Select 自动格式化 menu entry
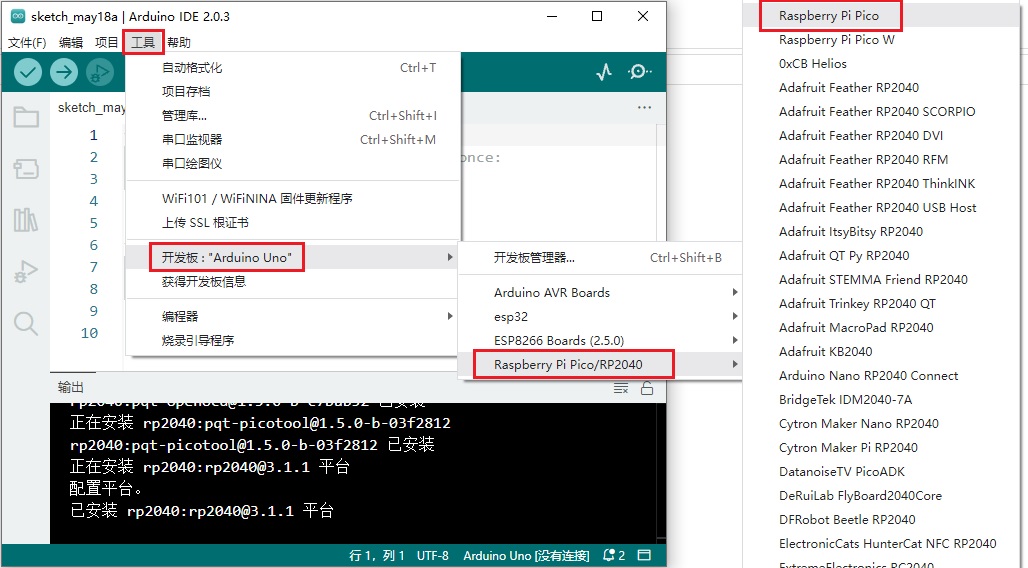1028x568 pixels. pos(293,68)
